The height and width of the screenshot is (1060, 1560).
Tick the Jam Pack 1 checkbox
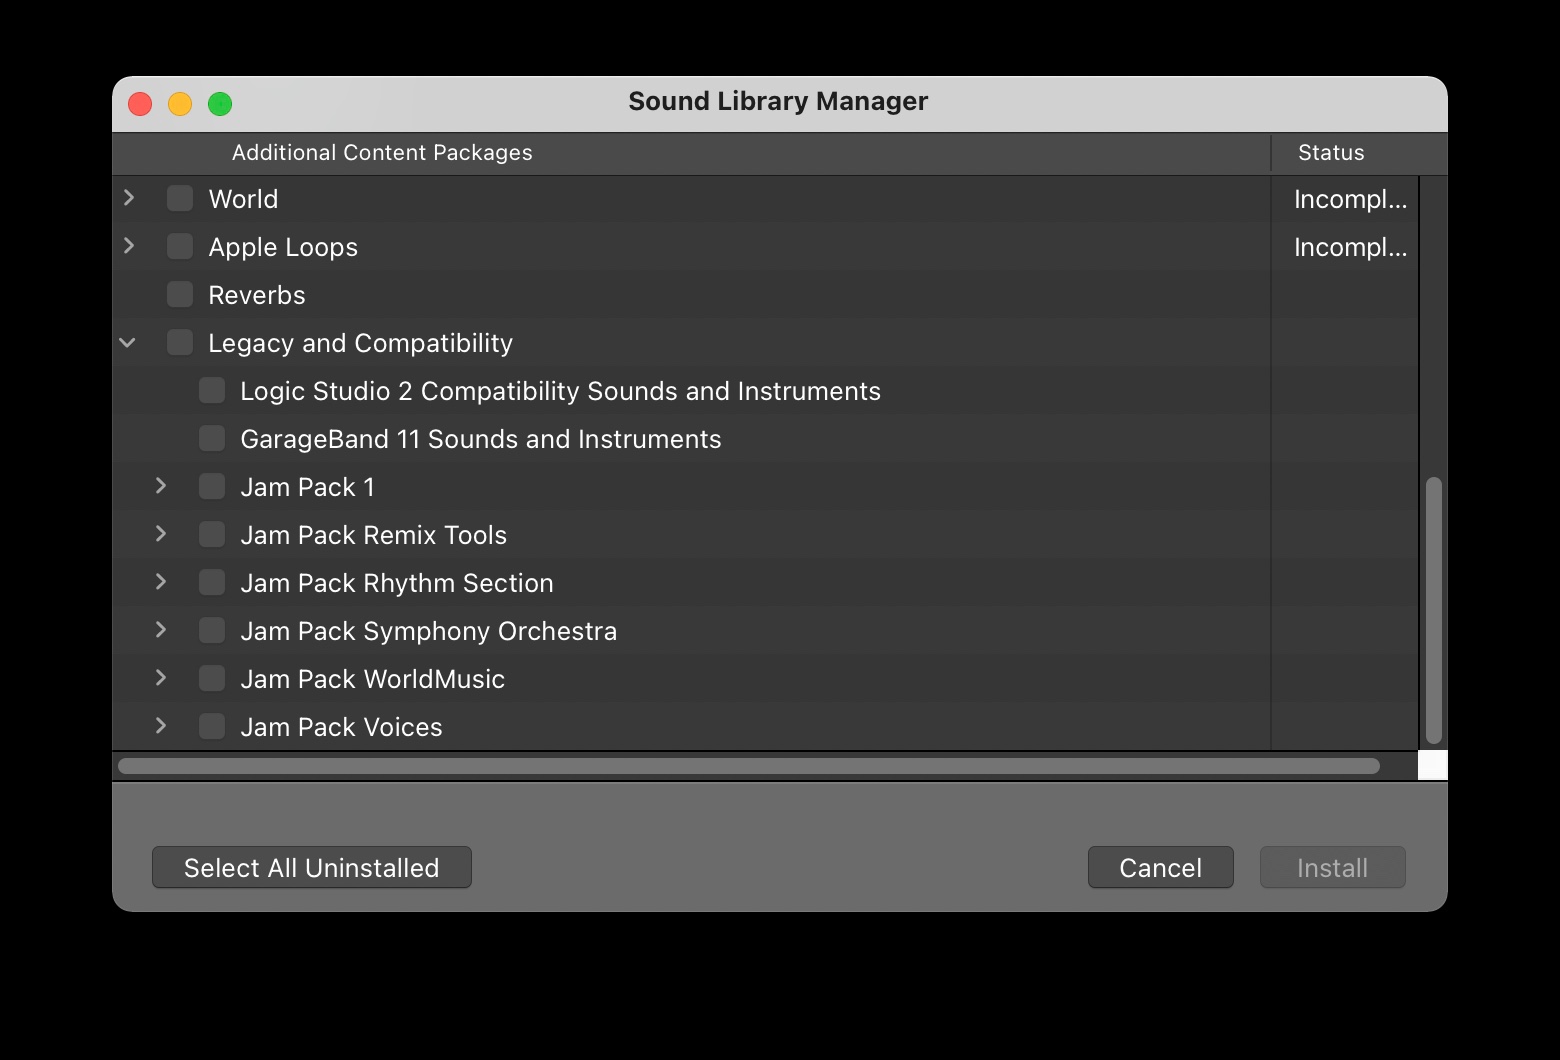(x=212, y=486)
